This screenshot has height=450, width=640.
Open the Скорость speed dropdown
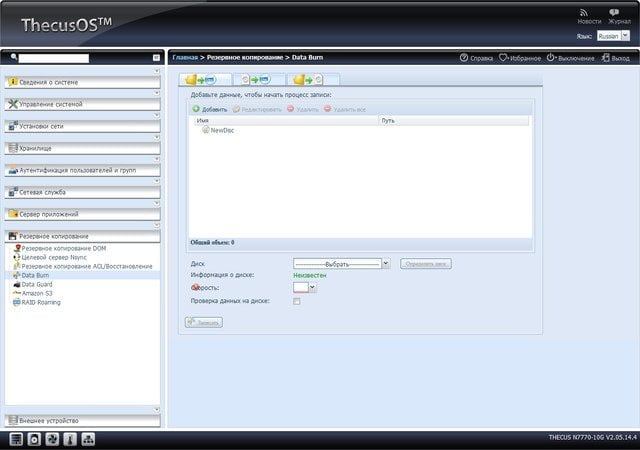304,287
